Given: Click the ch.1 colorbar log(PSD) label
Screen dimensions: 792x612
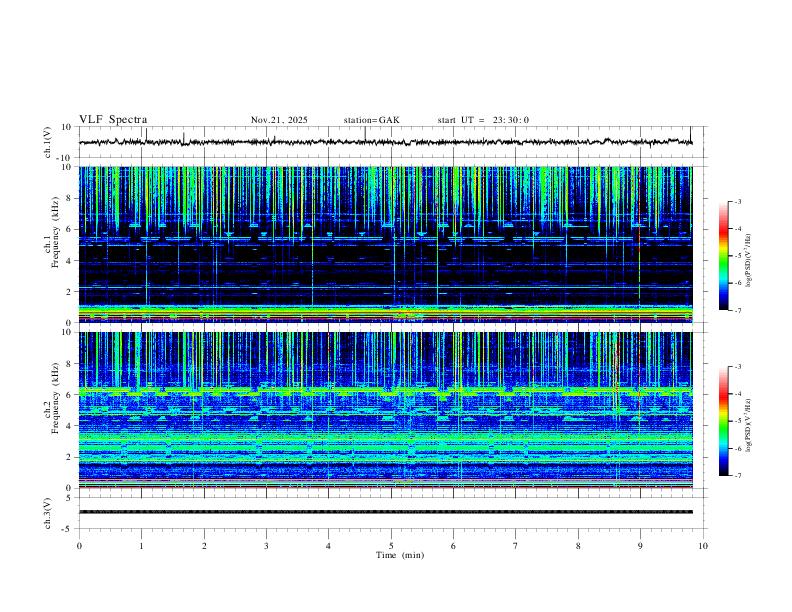Looking at the screenshot, I should coord(749,260).
